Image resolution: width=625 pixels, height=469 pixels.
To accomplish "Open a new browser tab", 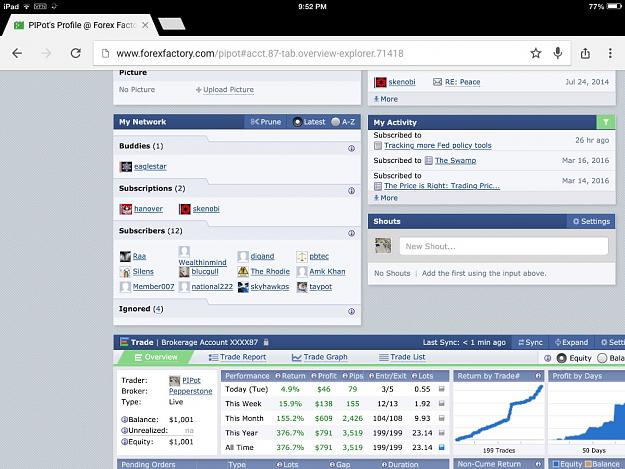I will point(172,24).
